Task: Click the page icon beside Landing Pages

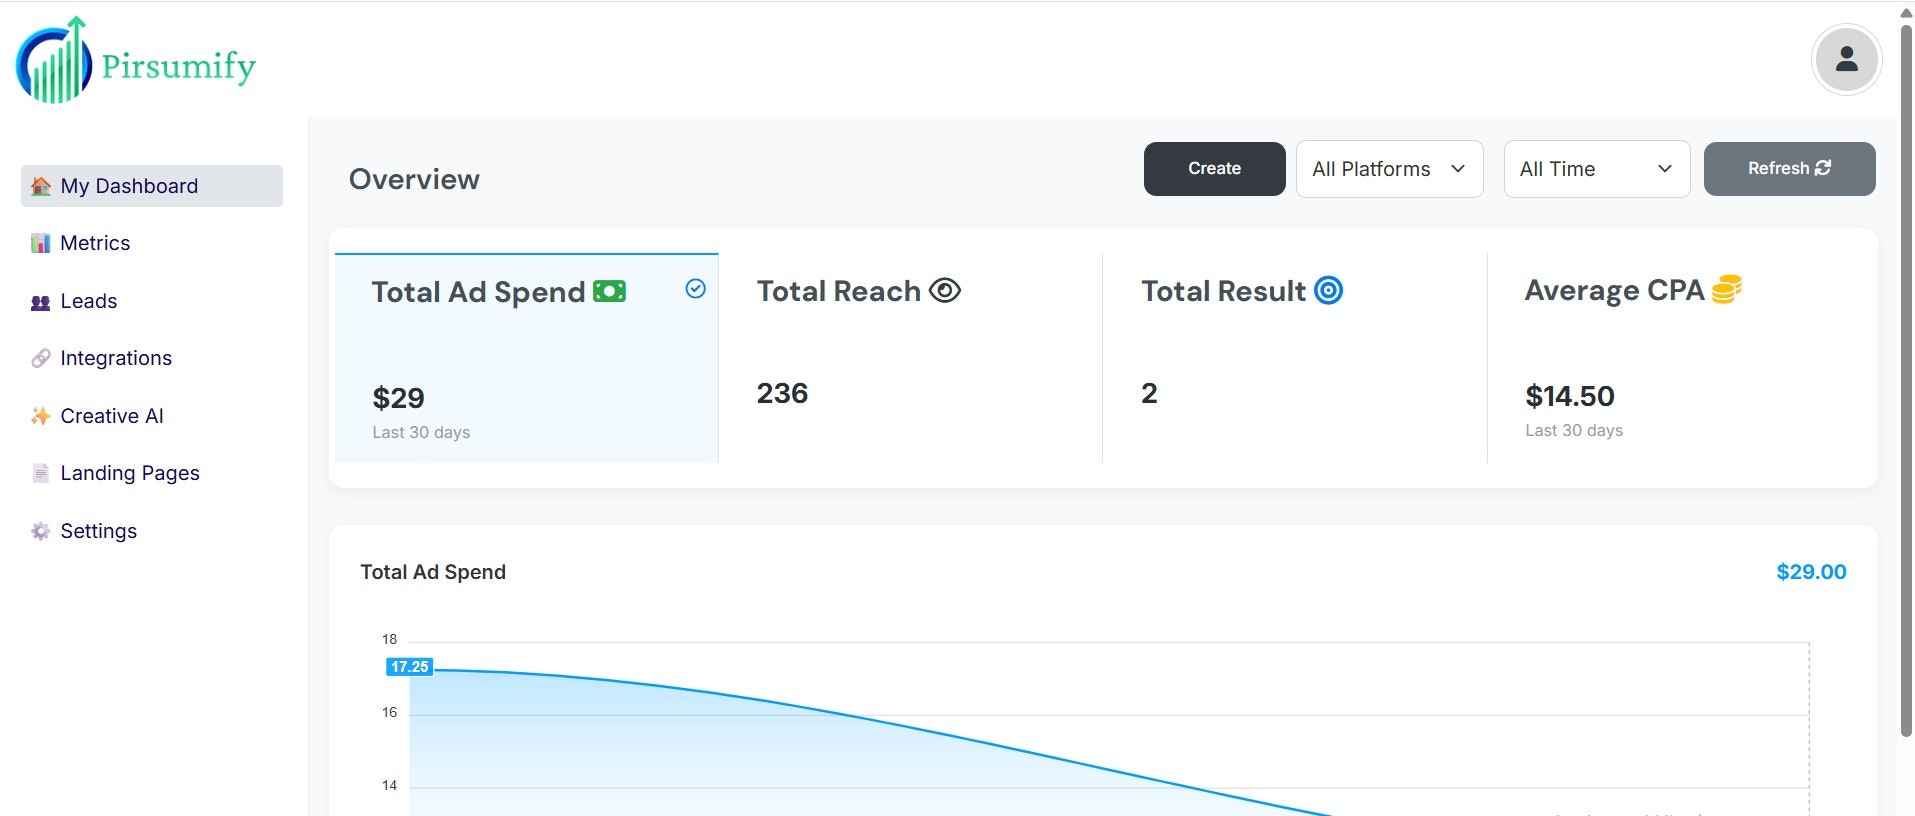Action: (40, 473)
